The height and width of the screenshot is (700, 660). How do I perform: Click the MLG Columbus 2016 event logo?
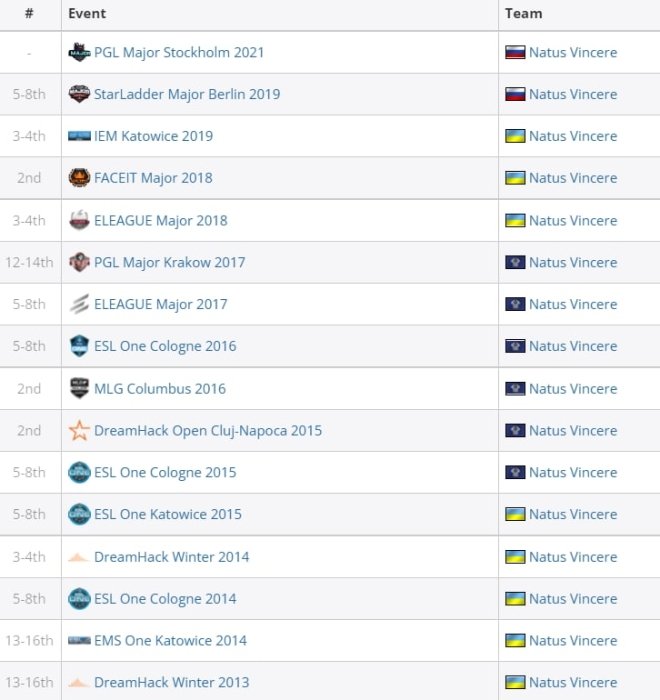pyautogui.click(x=79, y=388)
